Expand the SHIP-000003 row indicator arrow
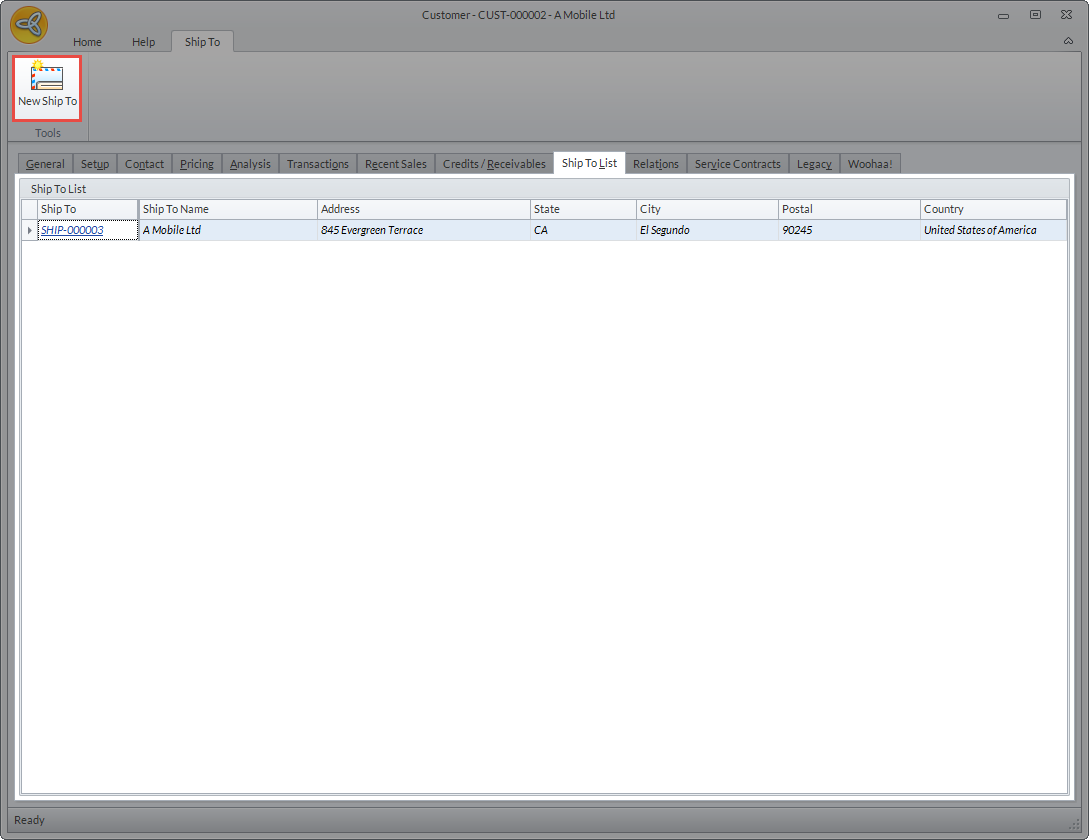 coord(30,231)
